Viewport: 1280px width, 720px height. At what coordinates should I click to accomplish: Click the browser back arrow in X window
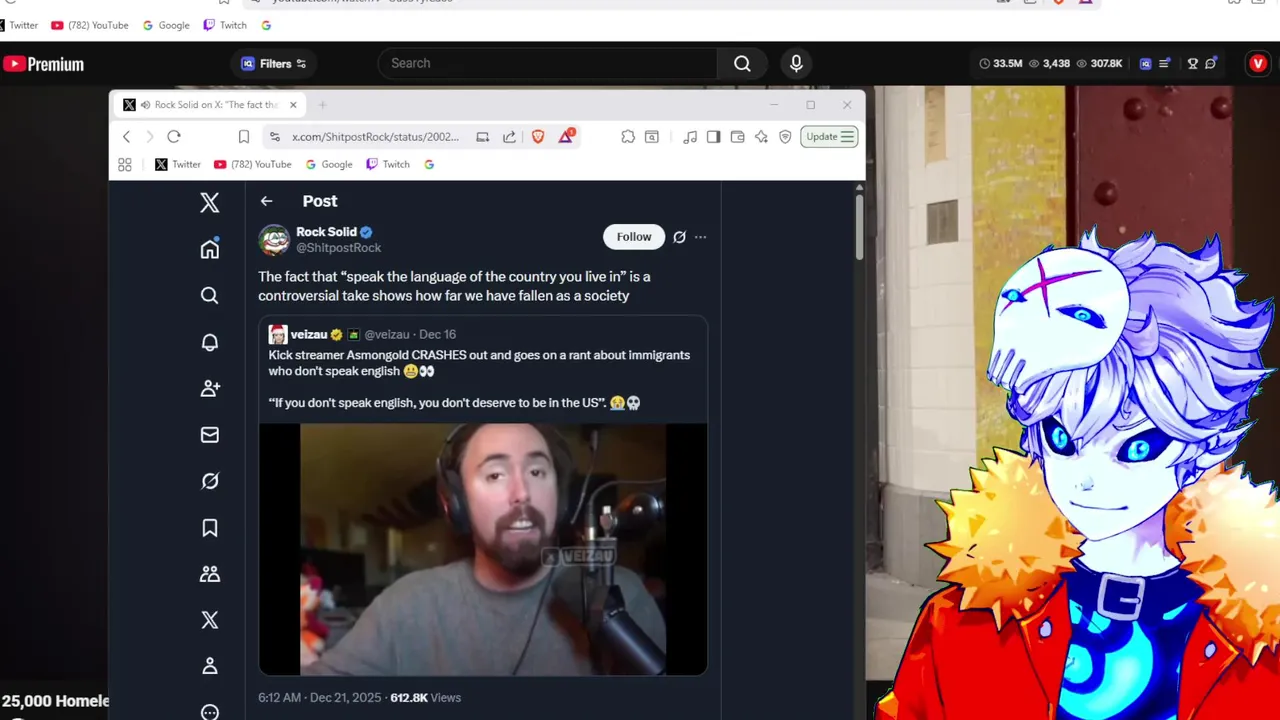(126, 137)
